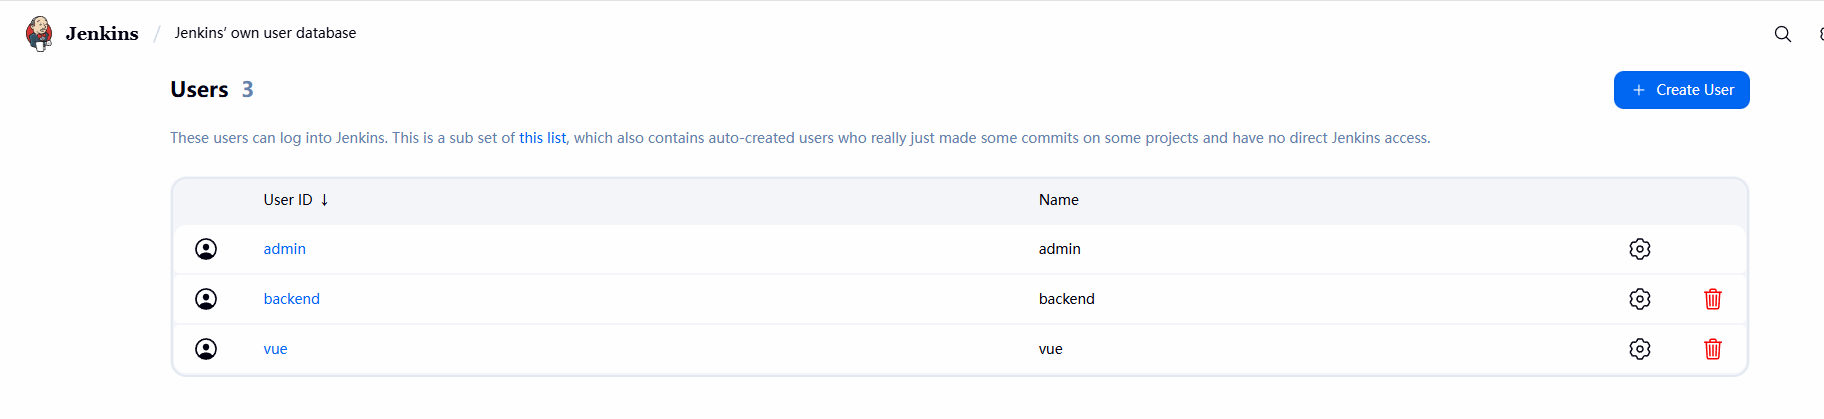
Task: Open settings gear for backend user
Action: 1639,299
